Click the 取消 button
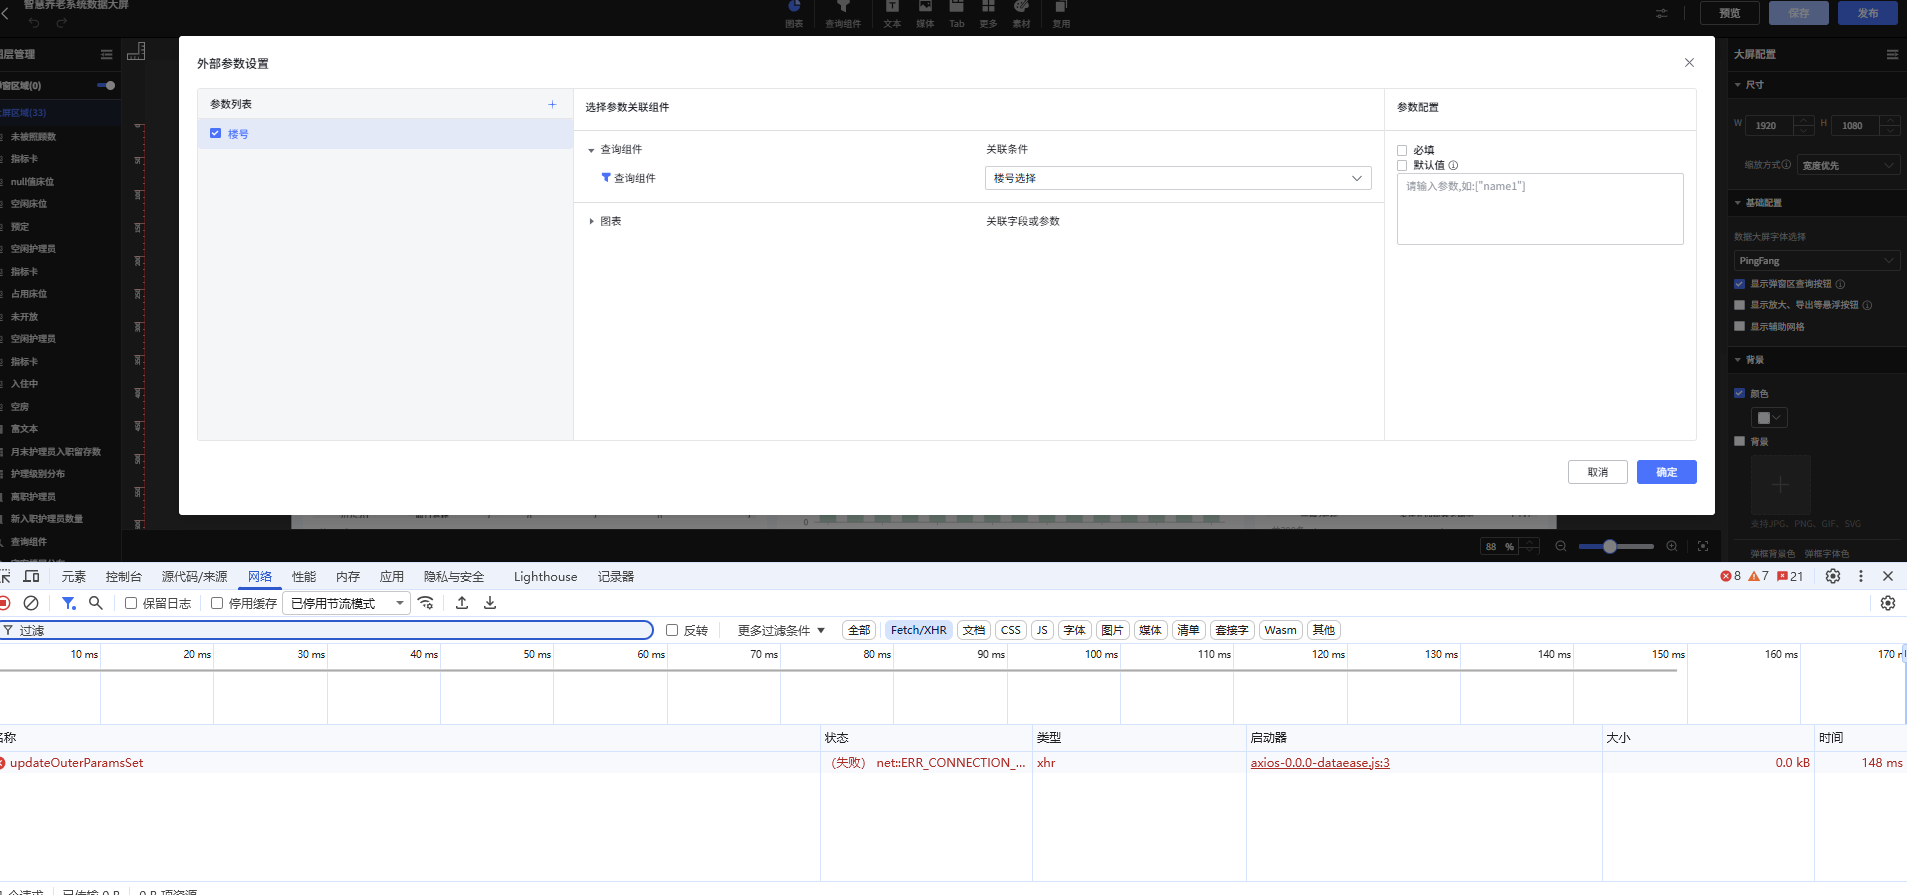Viewport: 1907px width, 895px height. [x=1597, y=472]
